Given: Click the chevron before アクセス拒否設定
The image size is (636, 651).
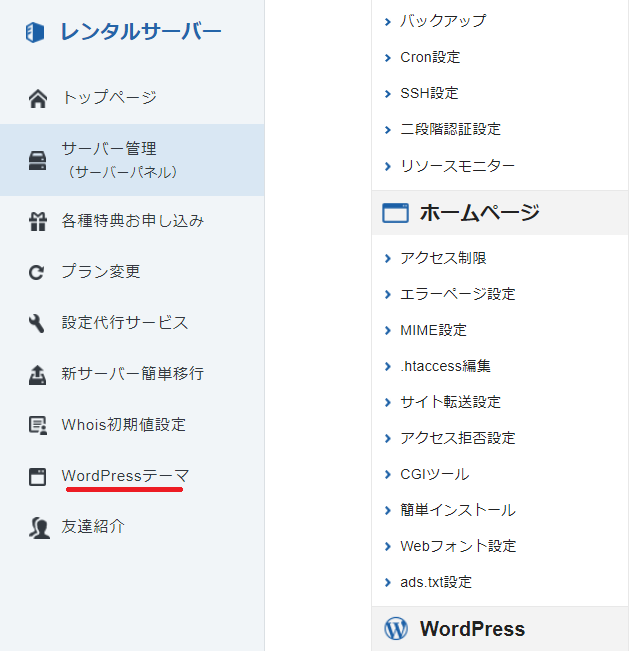Looking at the screenshot, I should (x=388, y=439).
